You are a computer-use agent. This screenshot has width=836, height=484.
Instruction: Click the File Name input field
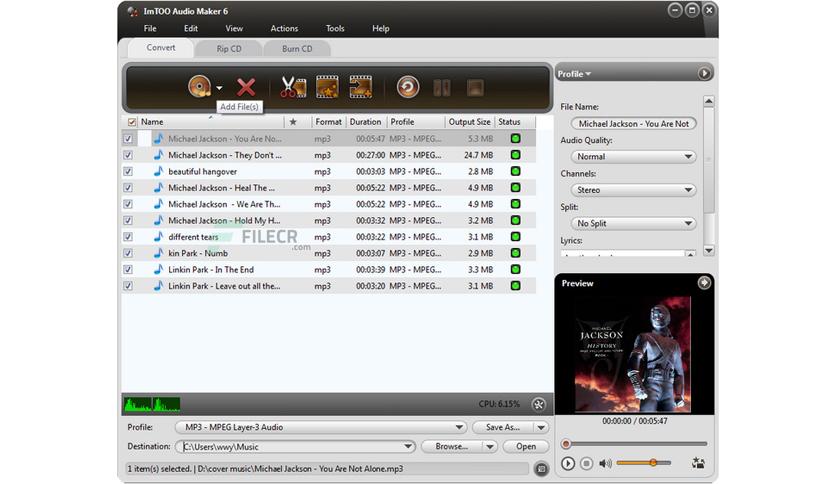tap(633, 124)
